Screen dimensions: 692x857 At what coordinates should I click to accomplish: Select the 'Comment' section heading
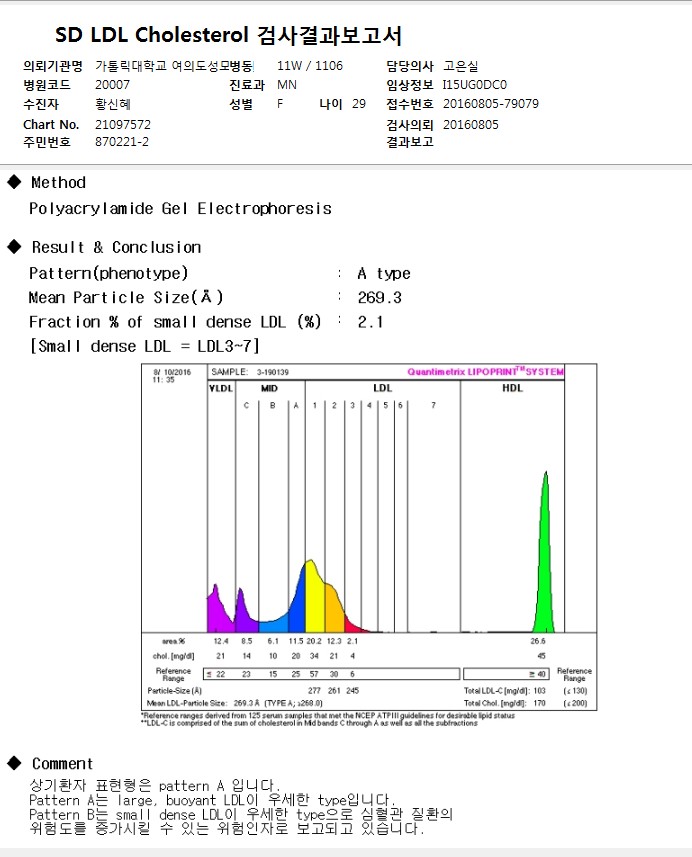62,764
